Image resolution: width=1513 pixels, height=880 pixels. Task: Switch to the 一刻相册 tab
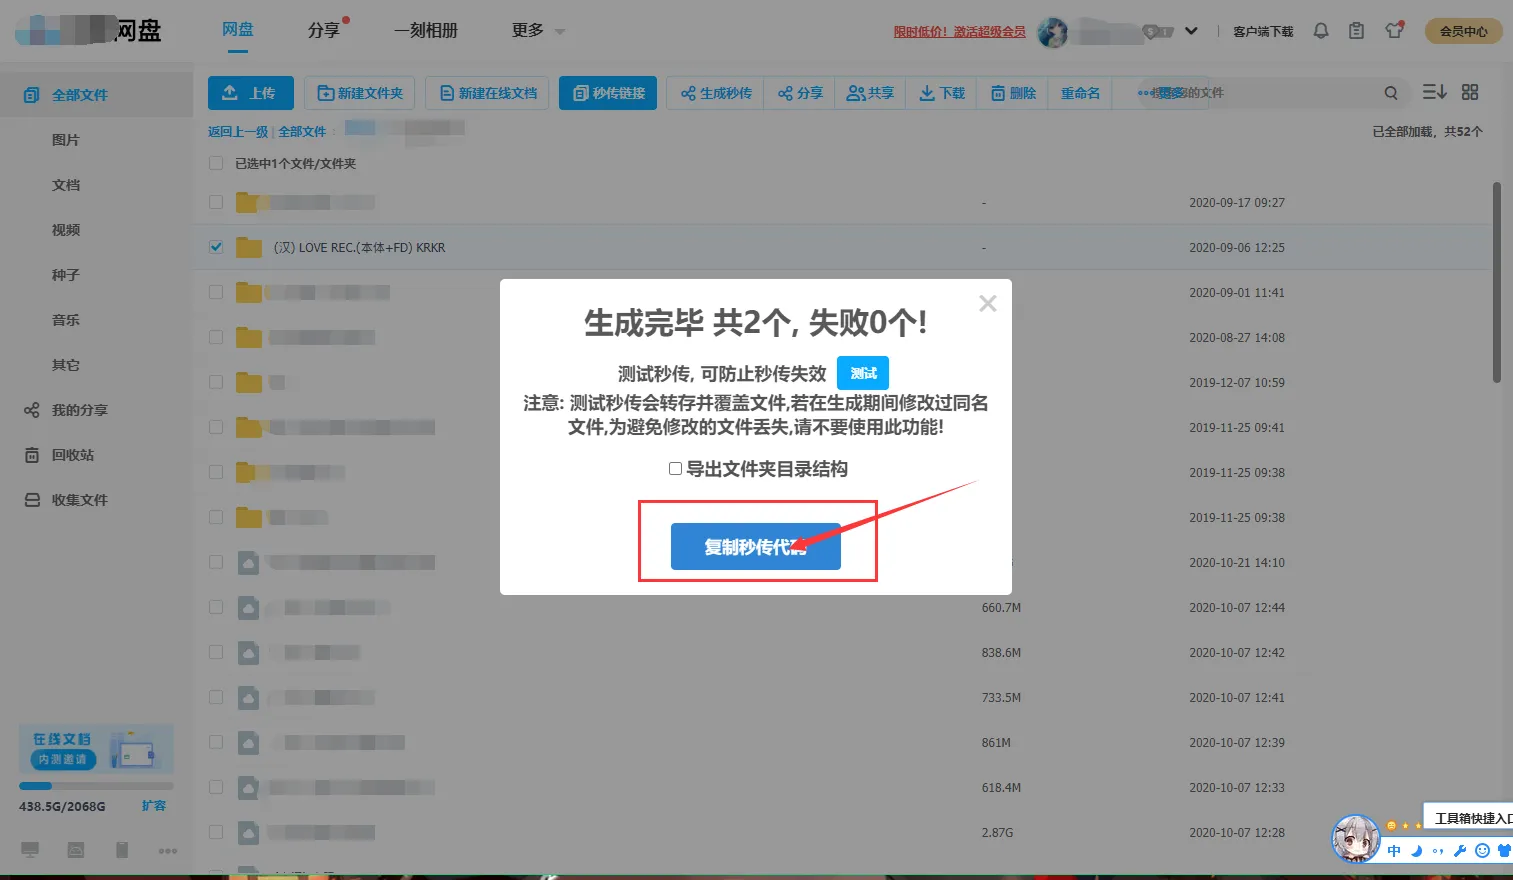(426, 30)
